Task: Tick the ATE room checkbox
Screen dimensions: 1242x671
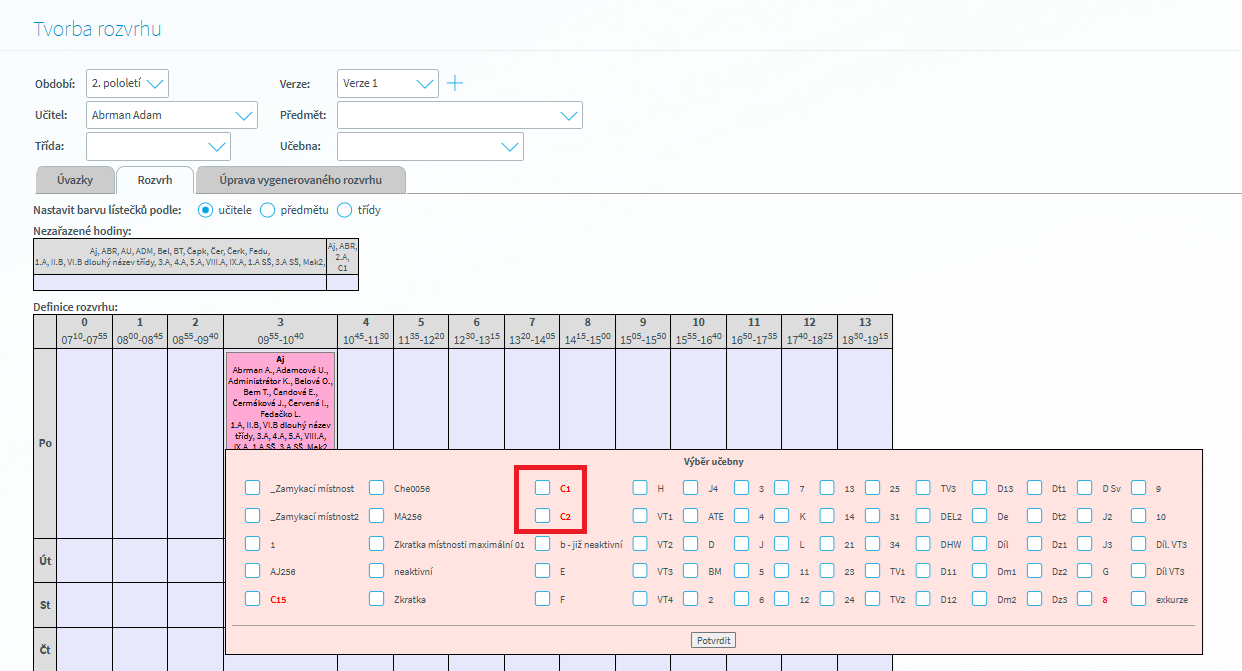Action: [691, 516]
